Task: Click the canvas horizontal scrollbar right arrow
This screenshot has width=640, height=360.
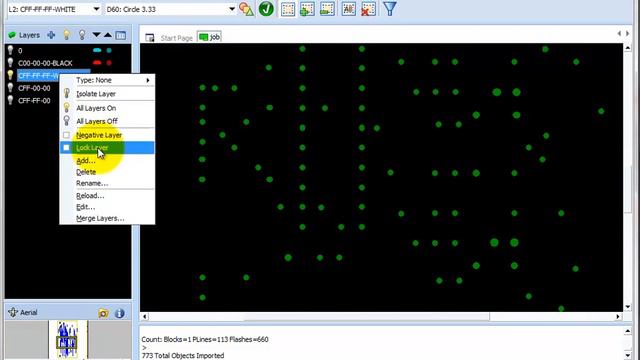Action: (x=618, y=316)
